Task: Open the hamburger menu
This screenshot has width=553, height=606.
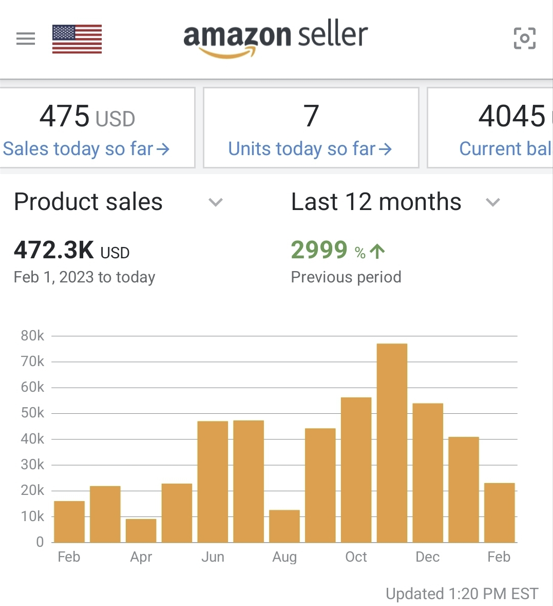Action: (x=26, y=39)
